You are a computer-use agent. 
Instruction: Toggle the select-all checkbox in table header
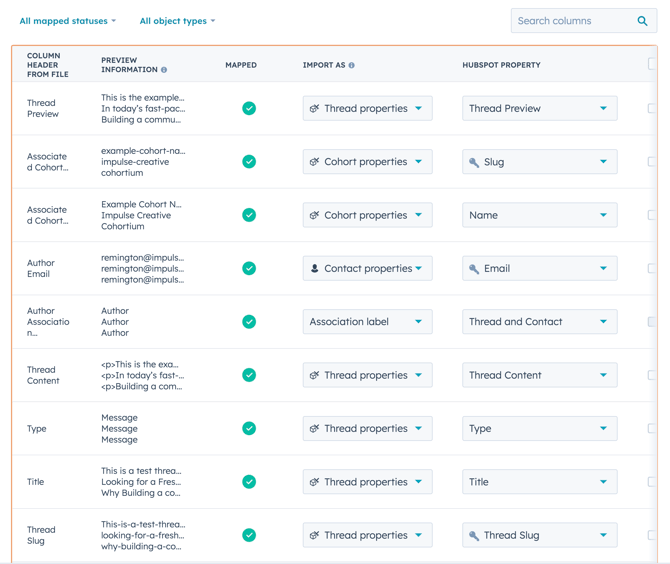653,64
